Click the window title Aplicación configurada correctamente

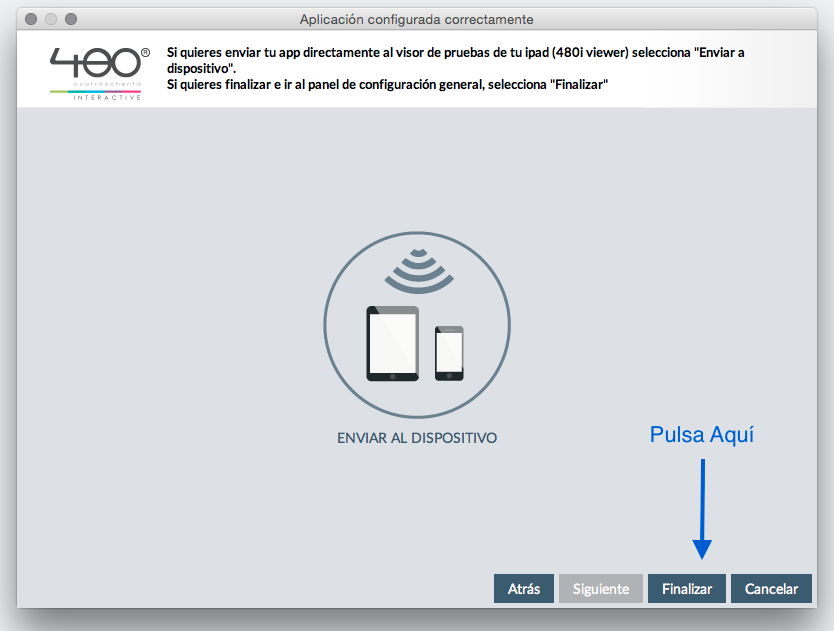pos(416,19)
